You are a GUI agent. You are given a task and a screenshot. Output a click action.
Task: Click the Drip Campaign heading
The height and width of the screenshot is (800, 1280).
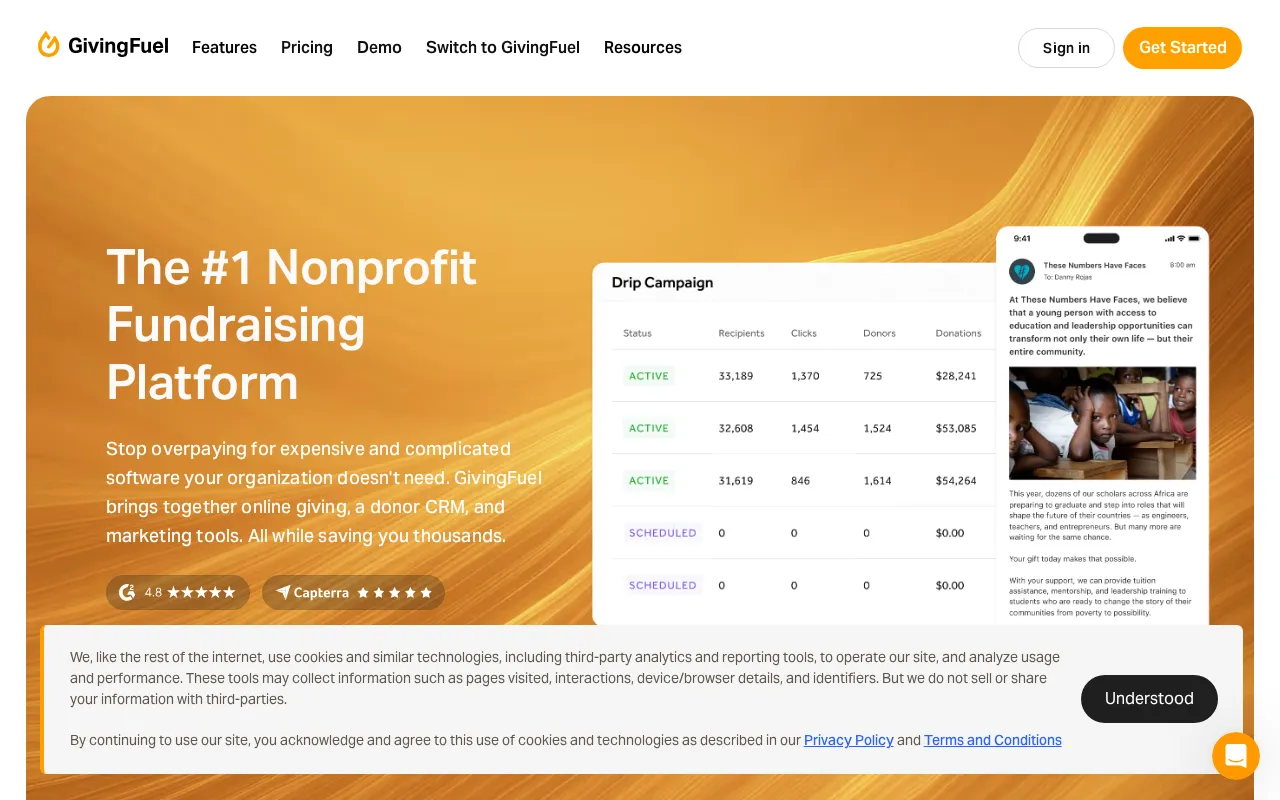pos(662,283)
